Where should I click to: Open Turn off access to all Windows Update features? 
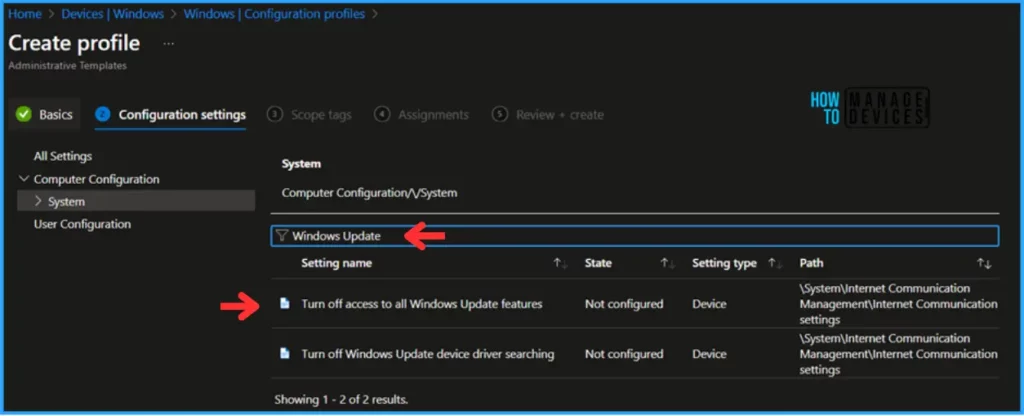(422, 304)
